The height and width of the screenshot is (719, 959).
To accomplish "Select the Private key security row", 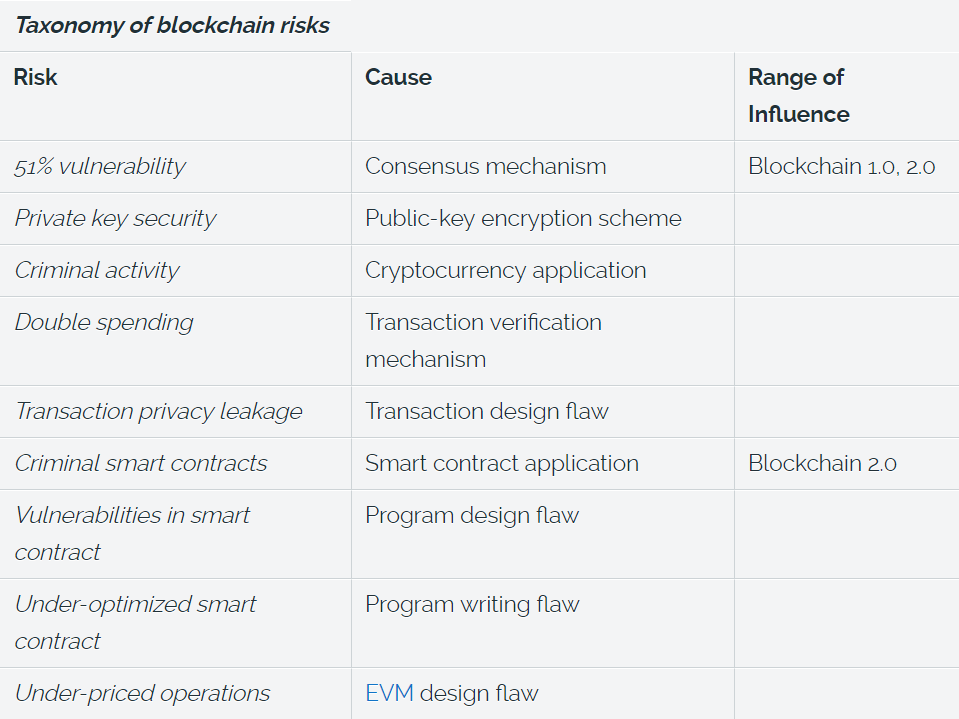I will tap(480, 219).
